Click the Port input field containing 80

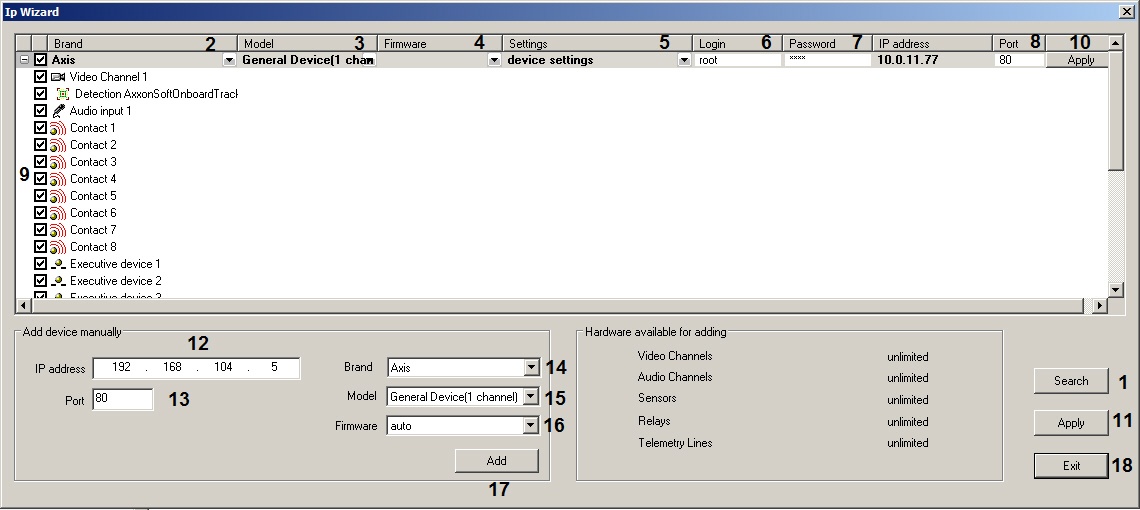click(122, 400)
